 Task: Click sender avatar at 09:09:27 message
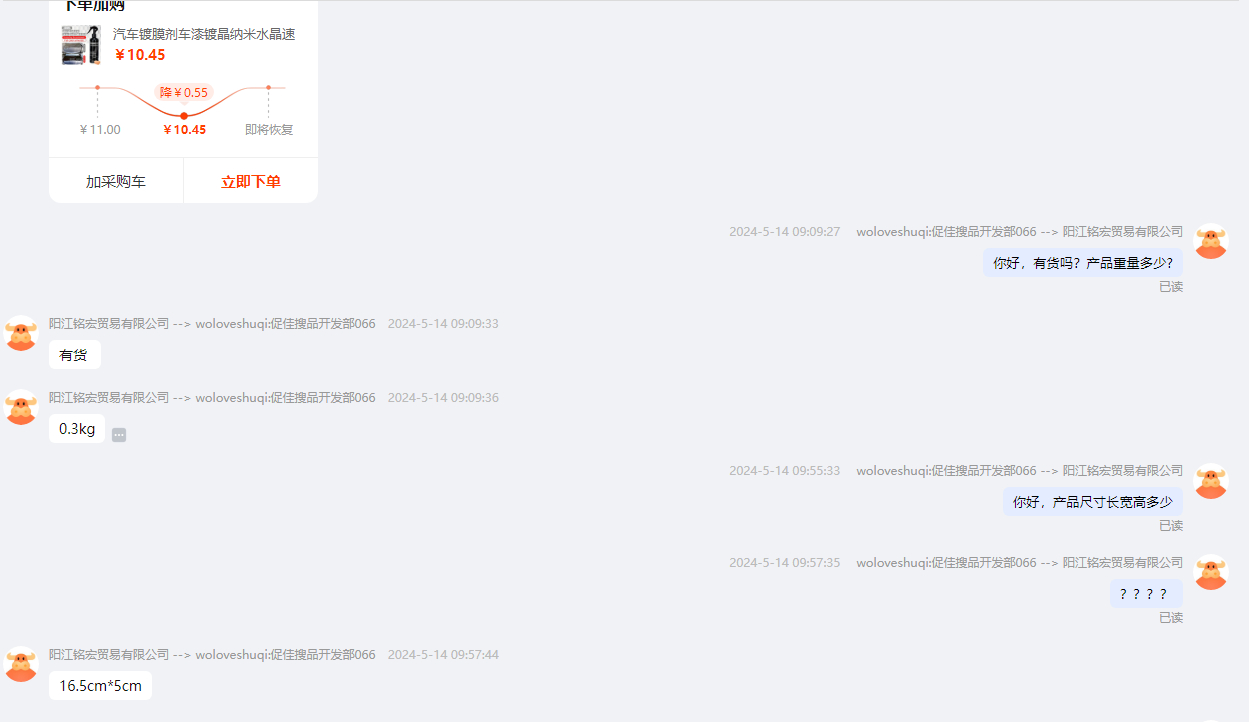(1211, 241)
